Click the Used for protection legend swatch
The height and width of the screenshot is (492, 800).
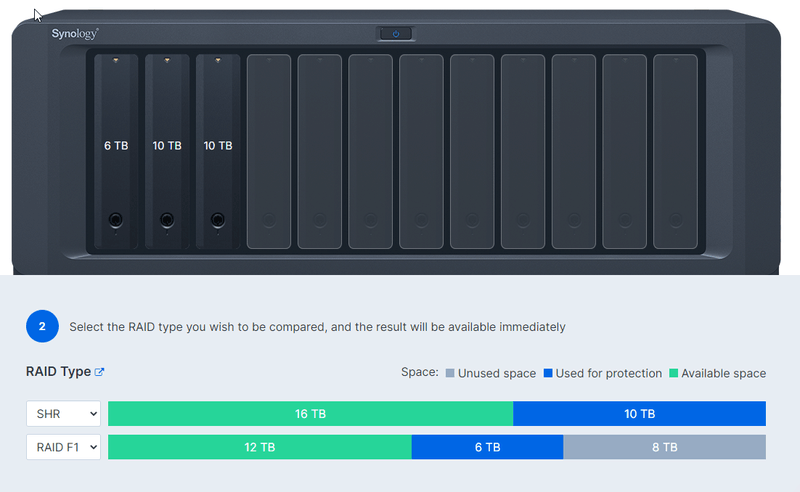(x=548, y=373)
